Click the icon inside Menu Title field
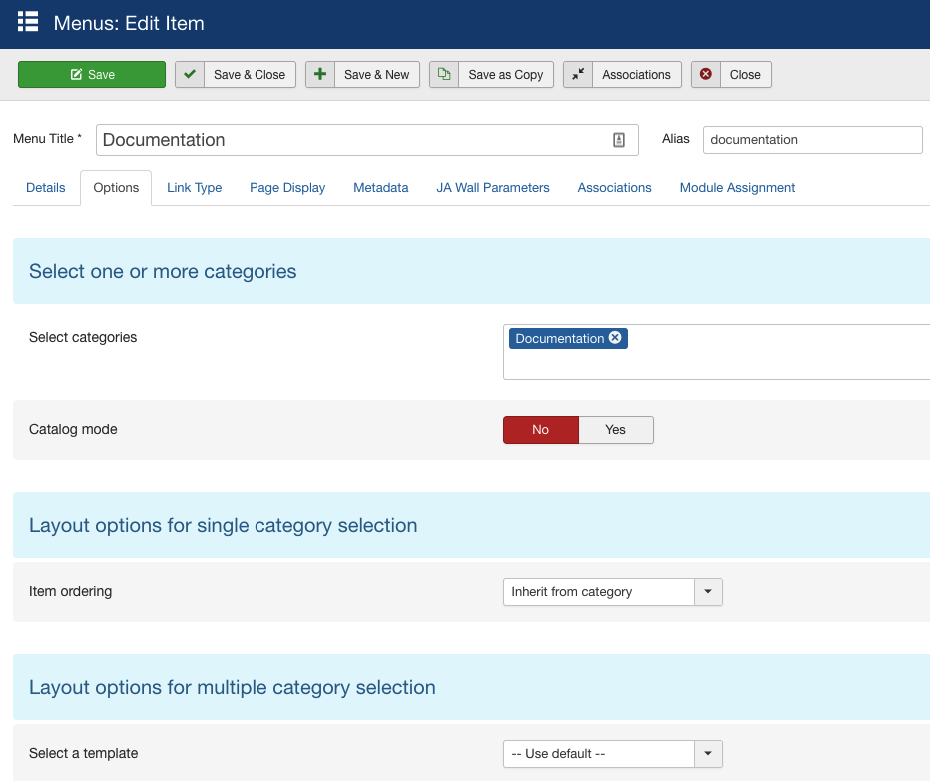Viewport: 930px width, 781px height. click(619, 140)
